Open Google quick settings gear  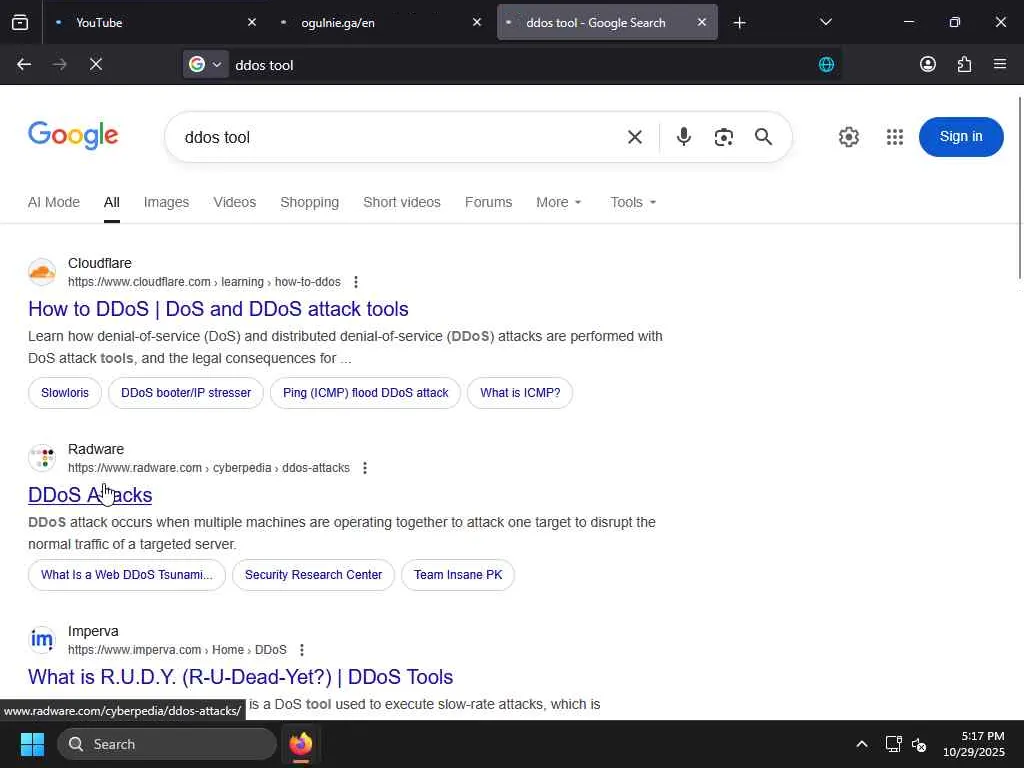[848, 137]
